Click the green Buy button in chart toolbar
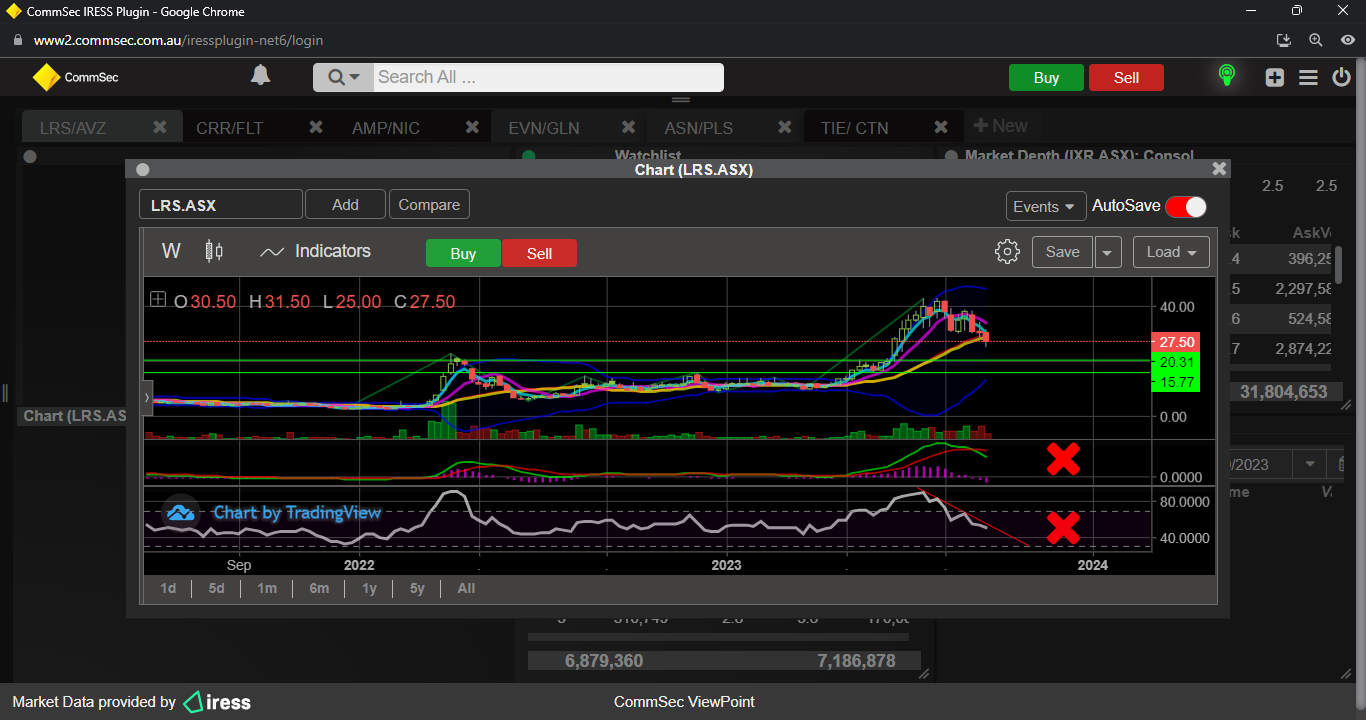Screen dimensions: 1366x720 click(463, 254)
